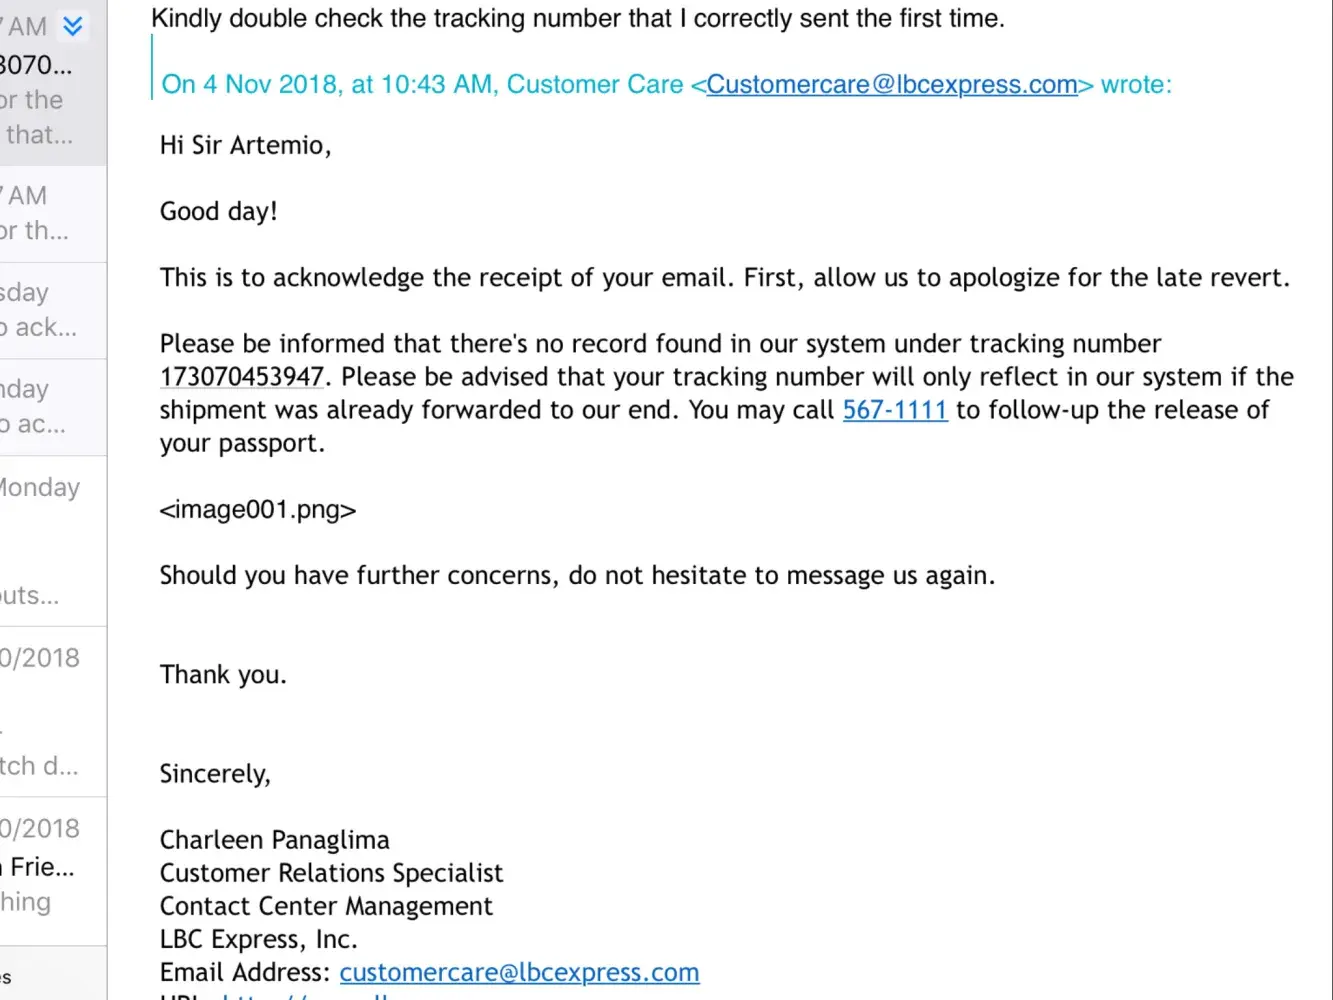
Task: Tap the name Charleen Panaglima in signature
Action: pos(274,840)
